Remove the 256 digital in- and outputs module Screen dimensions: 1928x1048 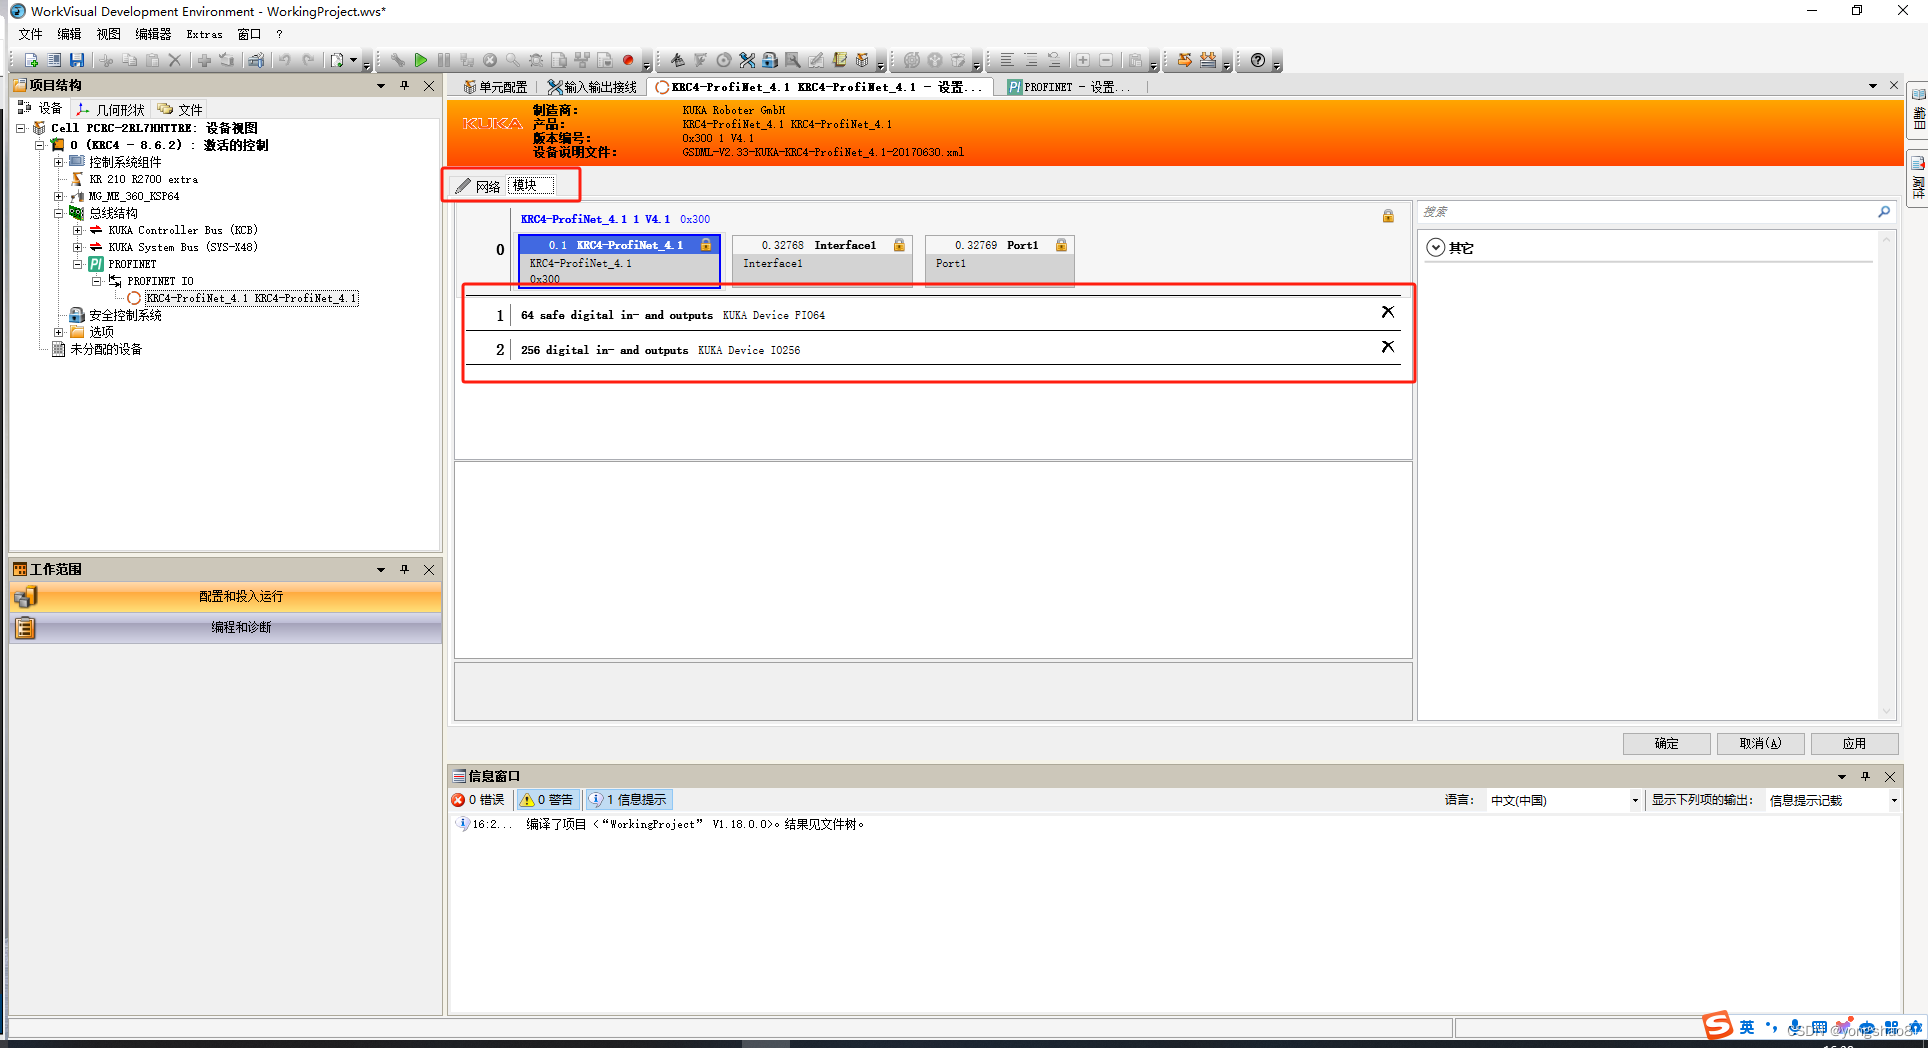(1387, 347)
